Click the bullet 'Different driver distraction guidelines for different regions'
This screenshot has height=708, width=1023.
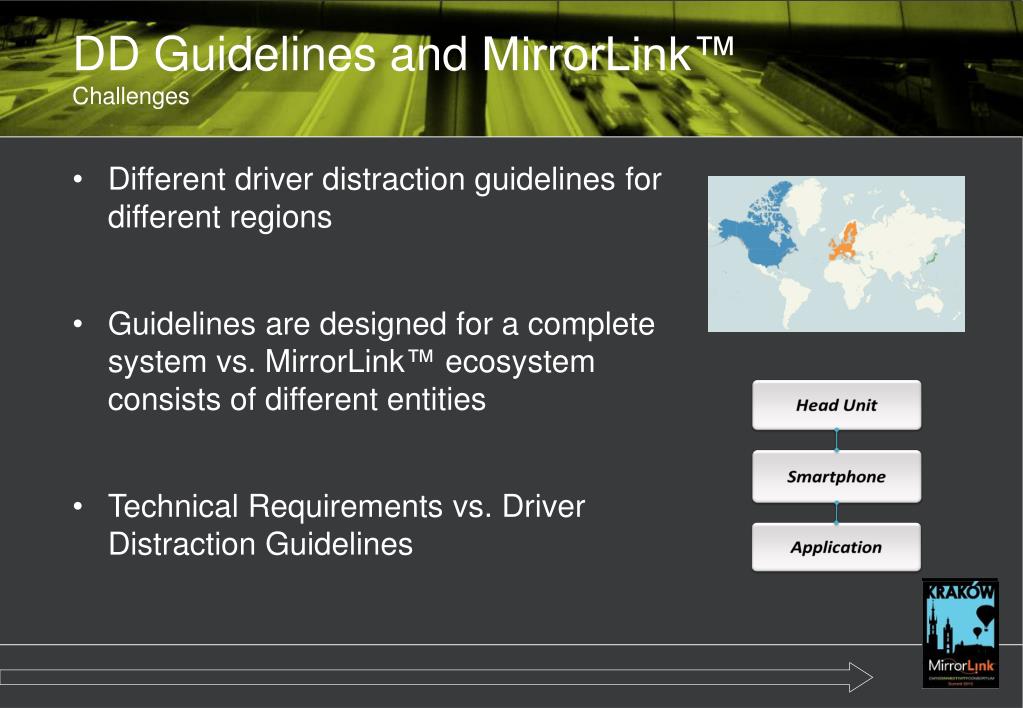pyautogui.click(x=385, y=198)
